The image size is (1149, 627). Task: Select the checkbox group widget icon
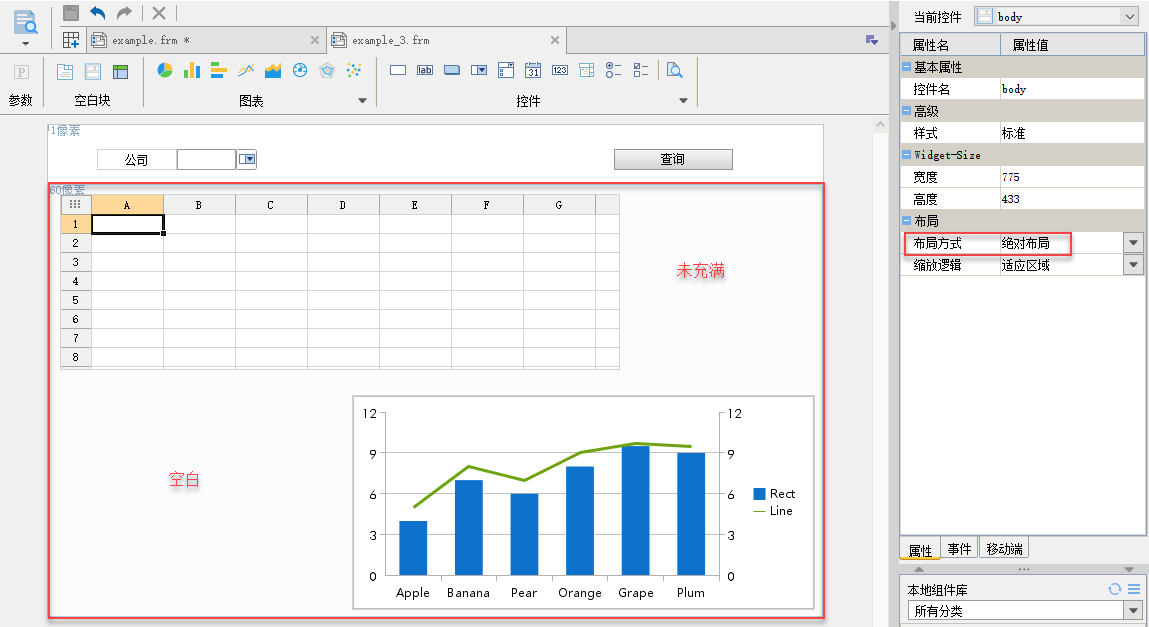tap(640, 70)
